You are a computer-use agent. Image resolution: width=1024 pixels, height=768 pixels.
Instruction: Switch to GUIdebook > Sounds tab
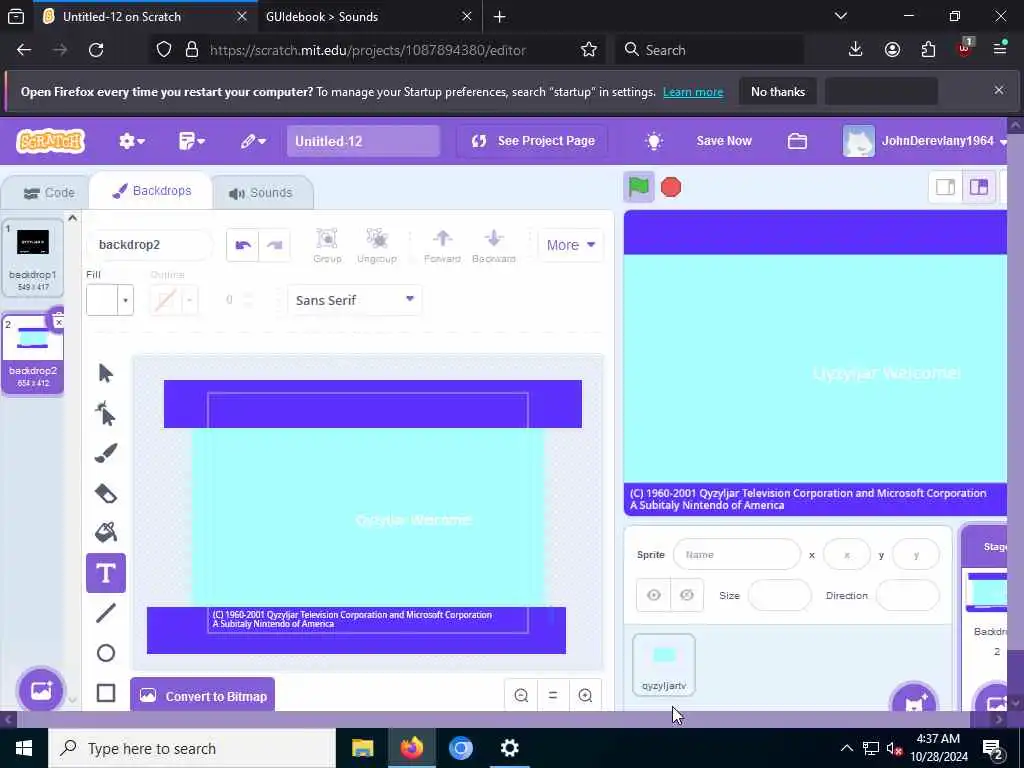[370, 16]
